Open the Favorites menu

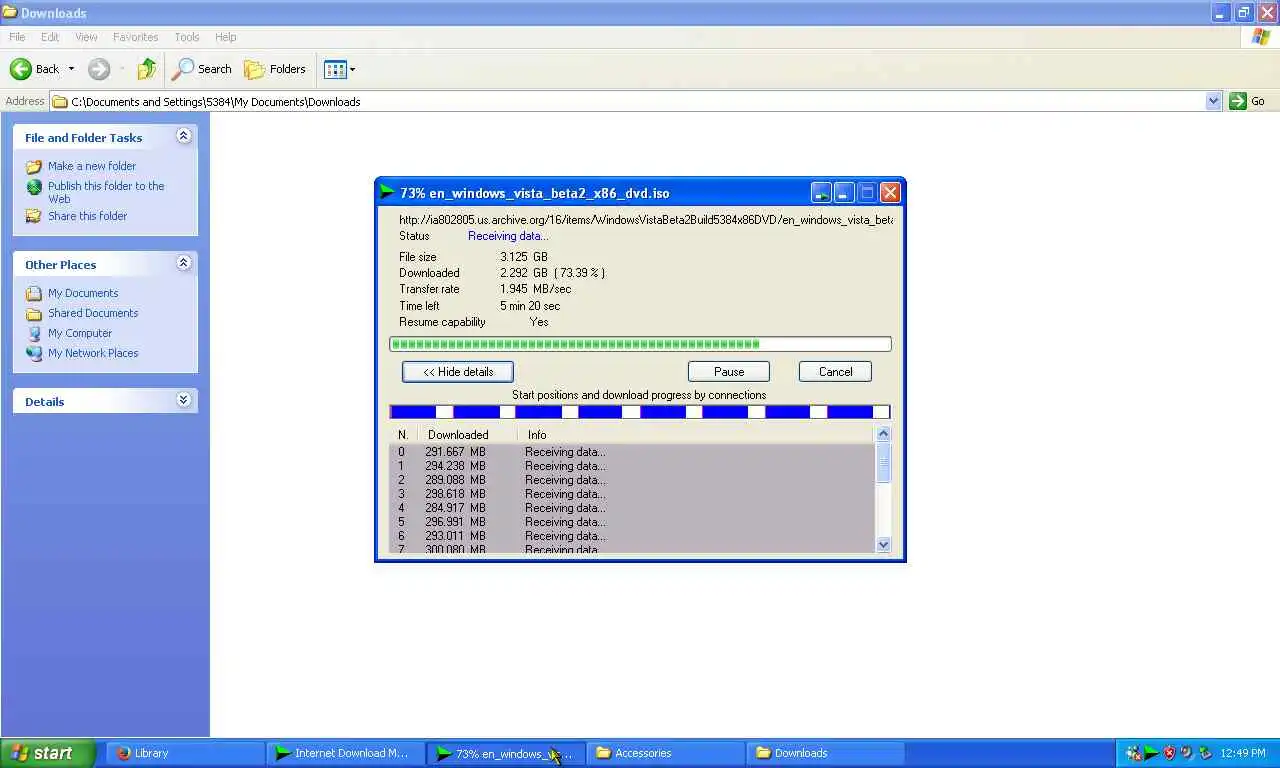(135, 37)
